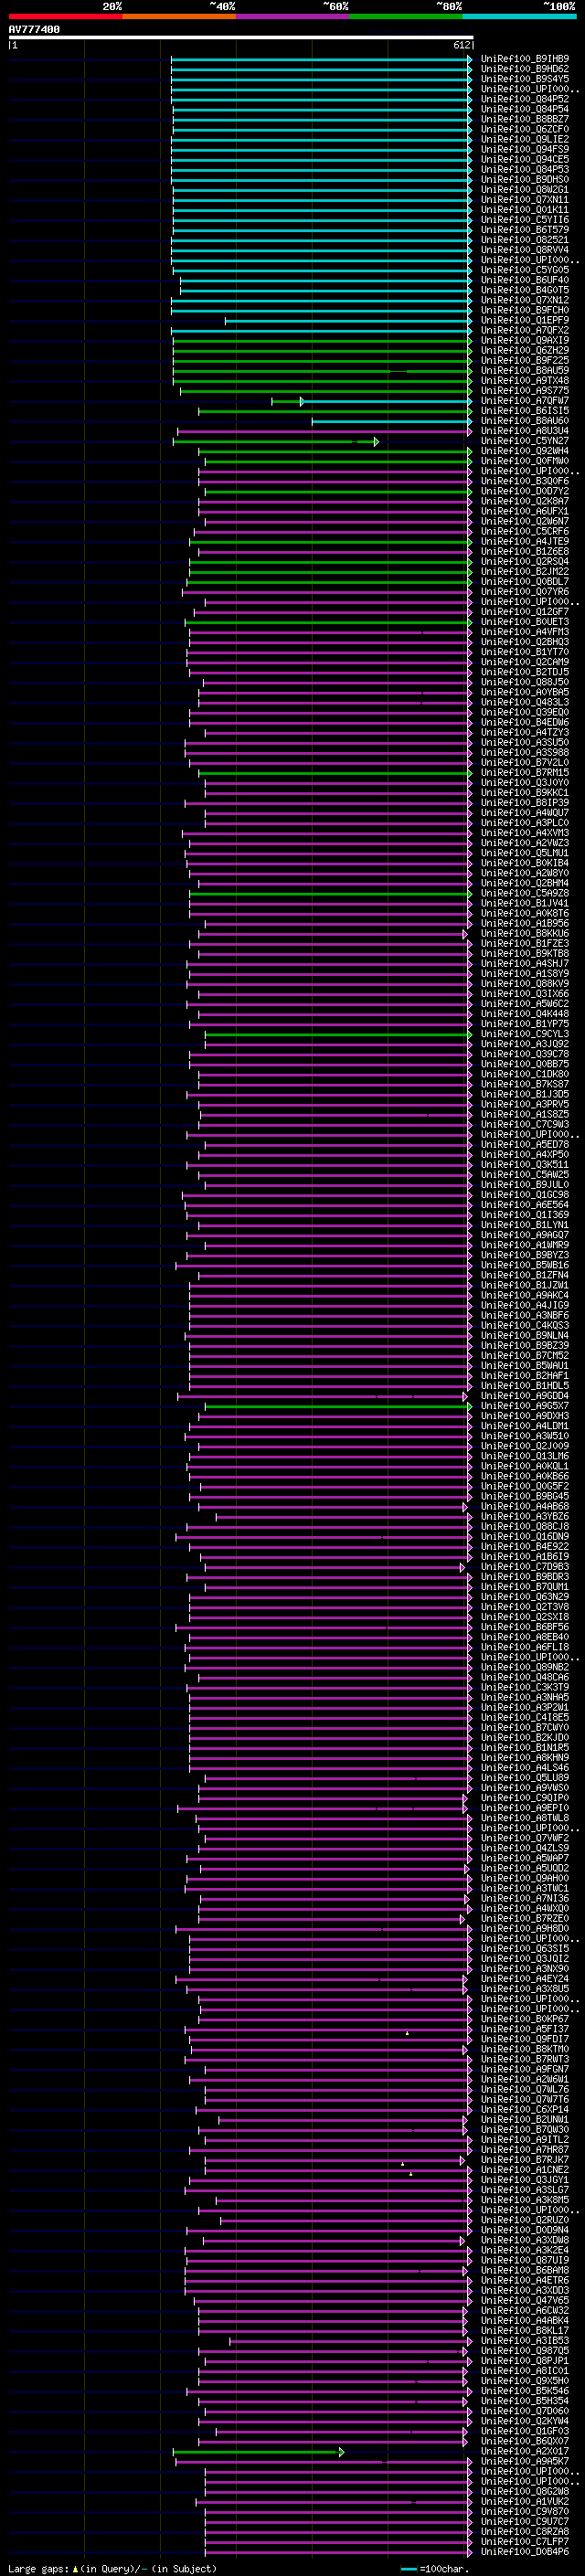Click the UniRef100_Q8RVV4 entry
585x2576 pixels.
525,250
